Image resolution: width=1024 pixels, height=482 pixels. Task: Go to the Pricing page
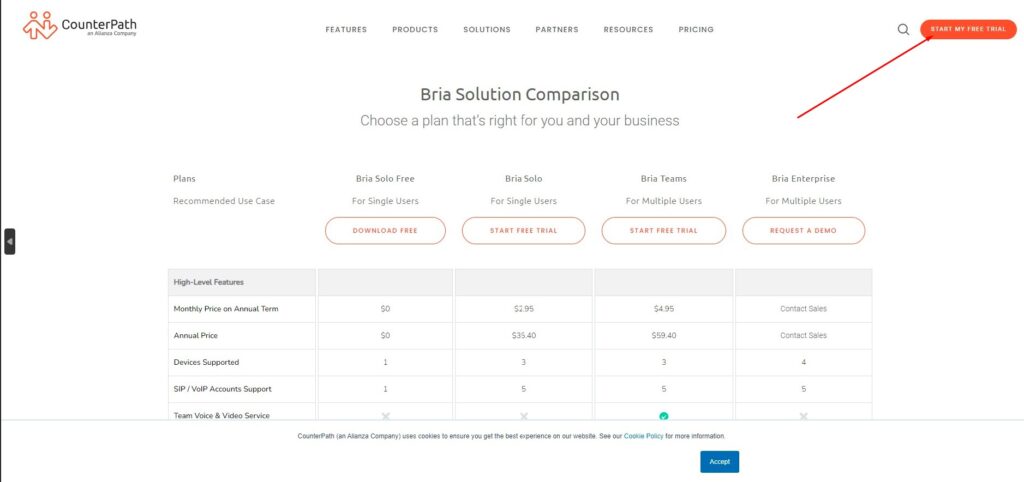coord(696,30)
